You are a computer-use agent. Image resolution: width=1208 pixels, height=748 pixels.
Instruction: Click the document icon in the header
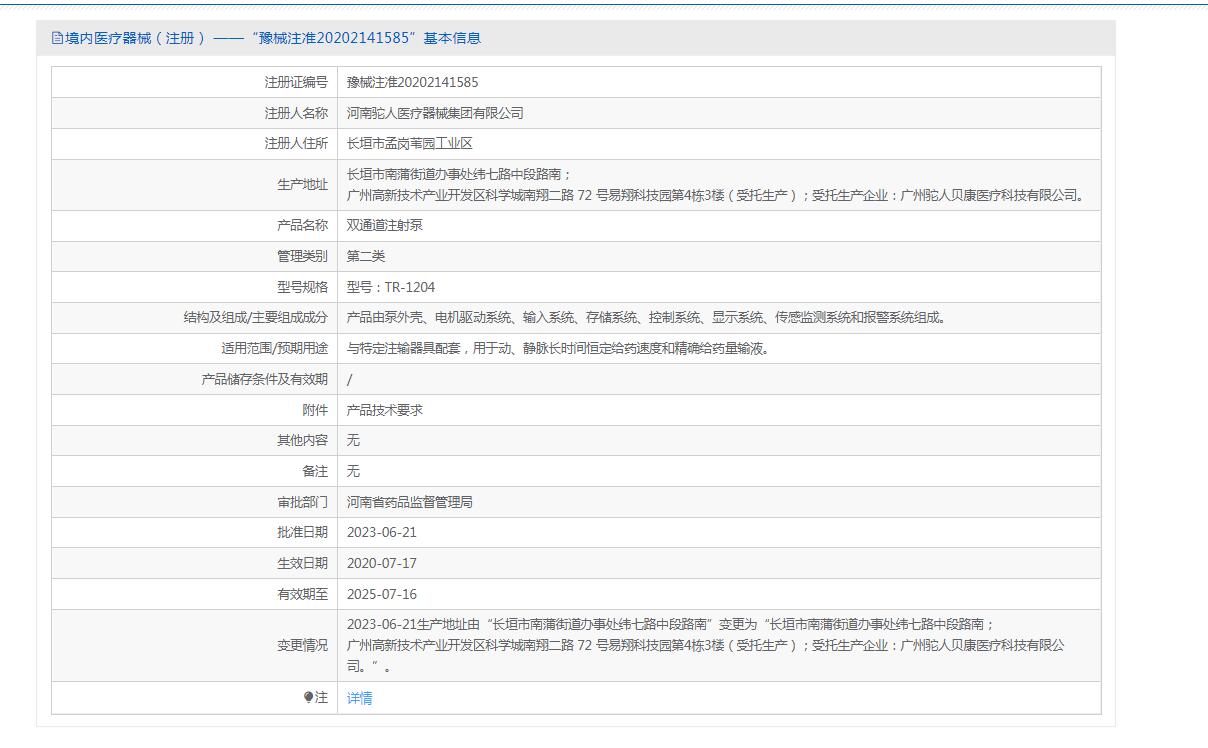(x=57, y=38)
